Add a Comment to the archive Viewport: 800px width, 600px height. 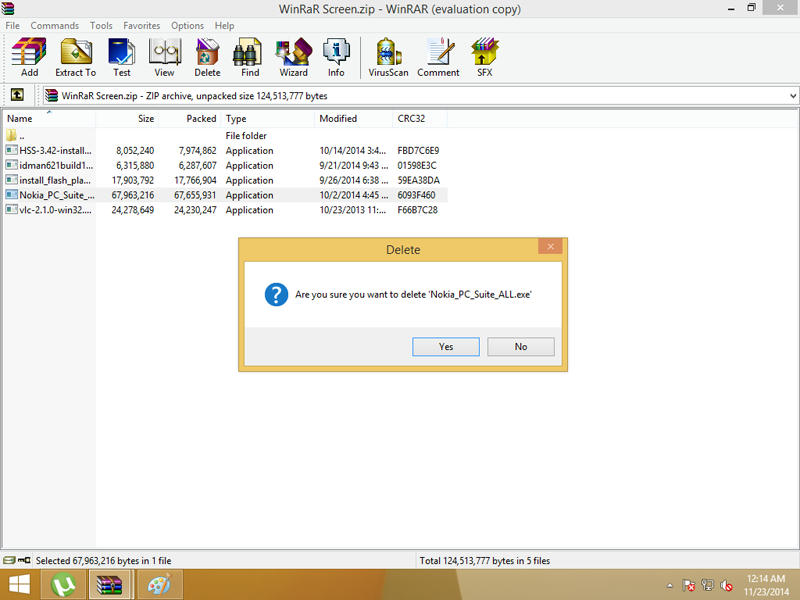pyautogui.click(x=438, y=57)
